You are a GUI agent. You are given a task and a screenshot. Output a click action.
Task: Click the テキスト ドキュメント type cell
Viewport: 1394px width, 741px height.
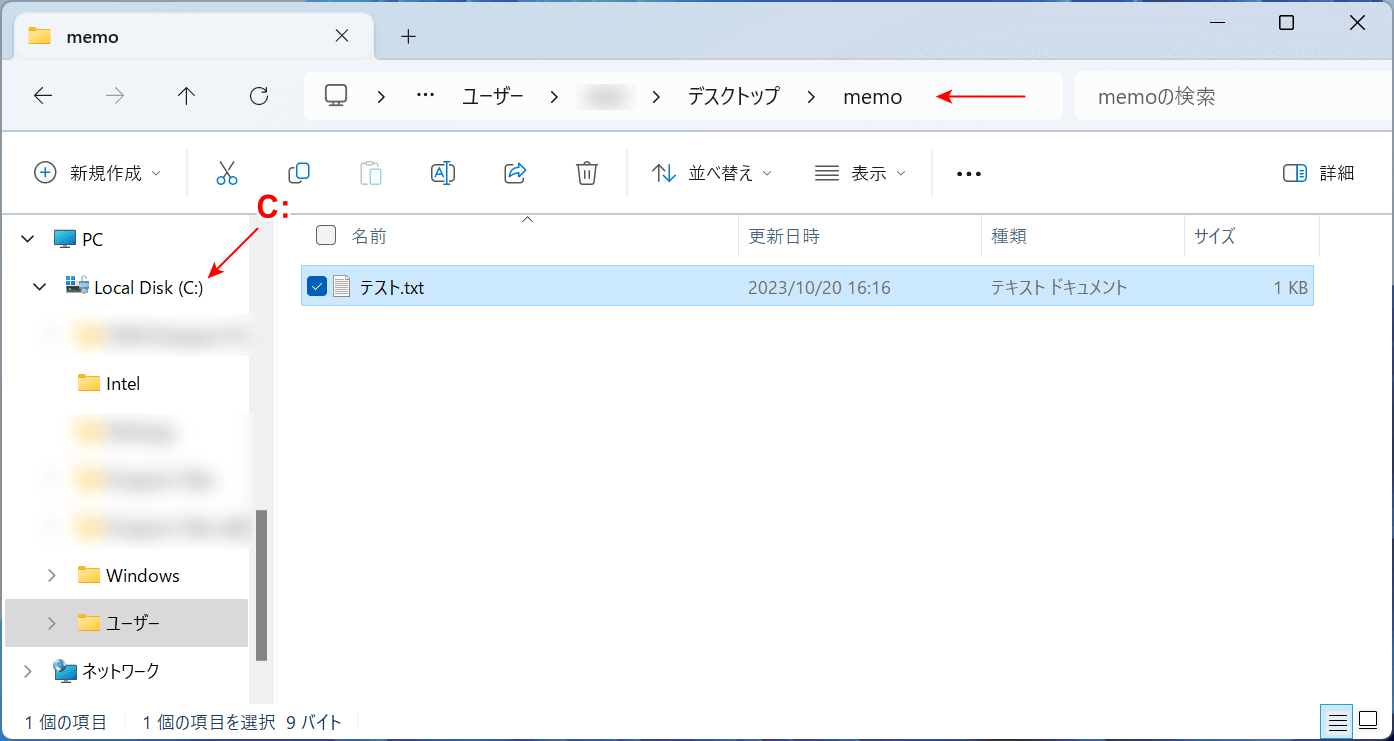tap(1059, 288)
